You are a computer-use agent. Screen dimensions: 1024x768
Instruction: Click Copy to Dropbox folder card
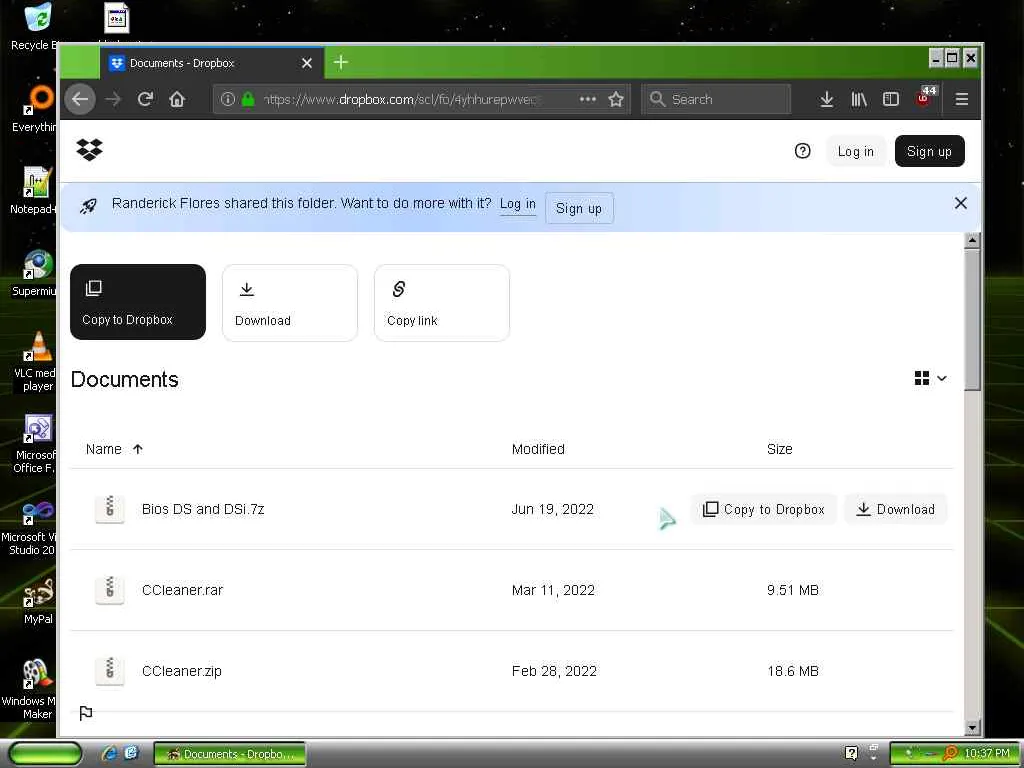pos(138,302)
